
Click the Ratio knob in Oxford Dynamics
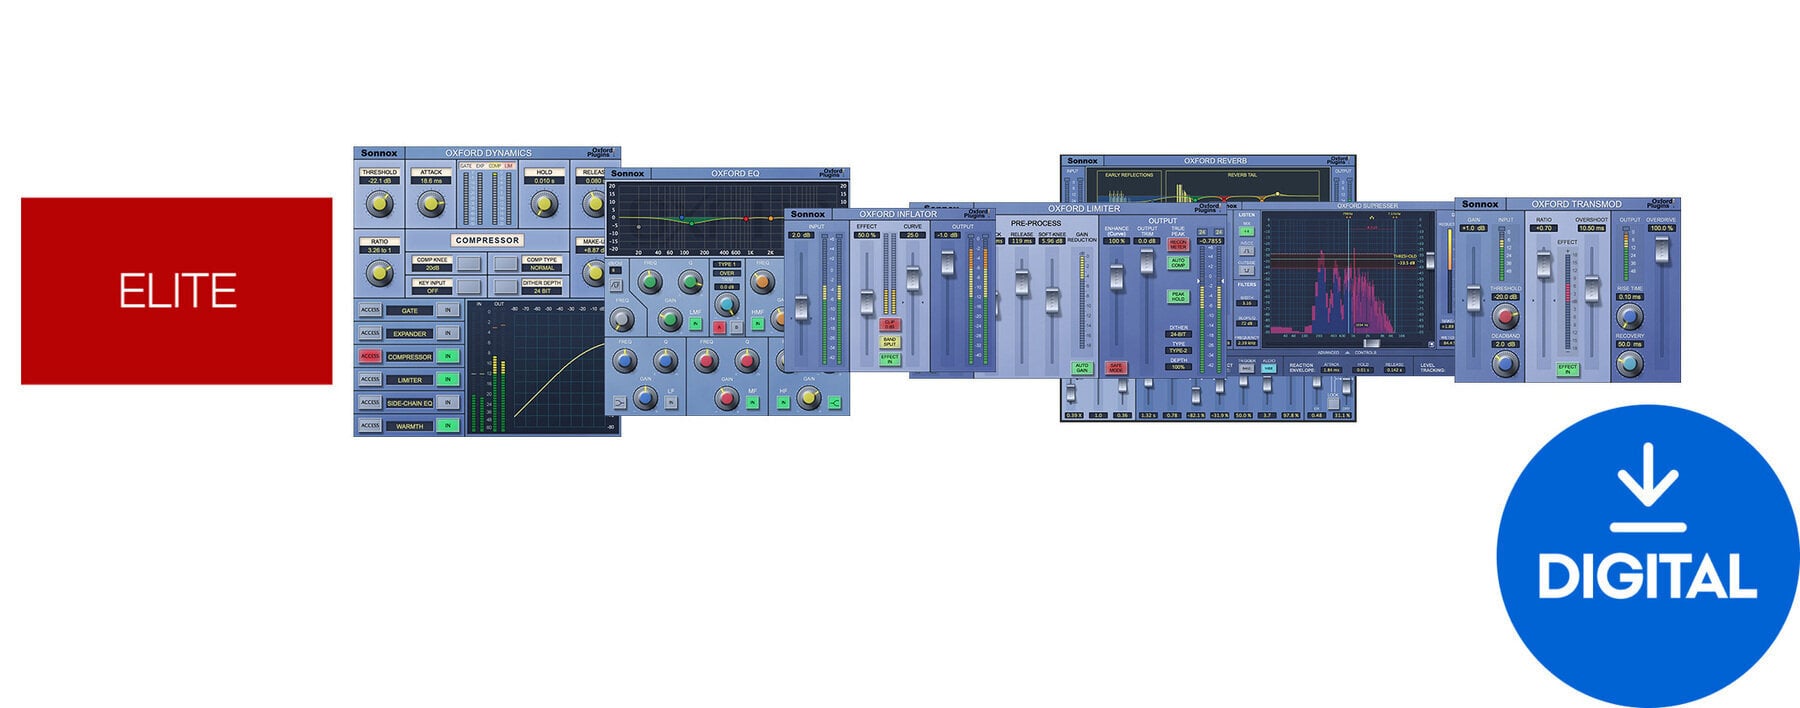(379, 273)
